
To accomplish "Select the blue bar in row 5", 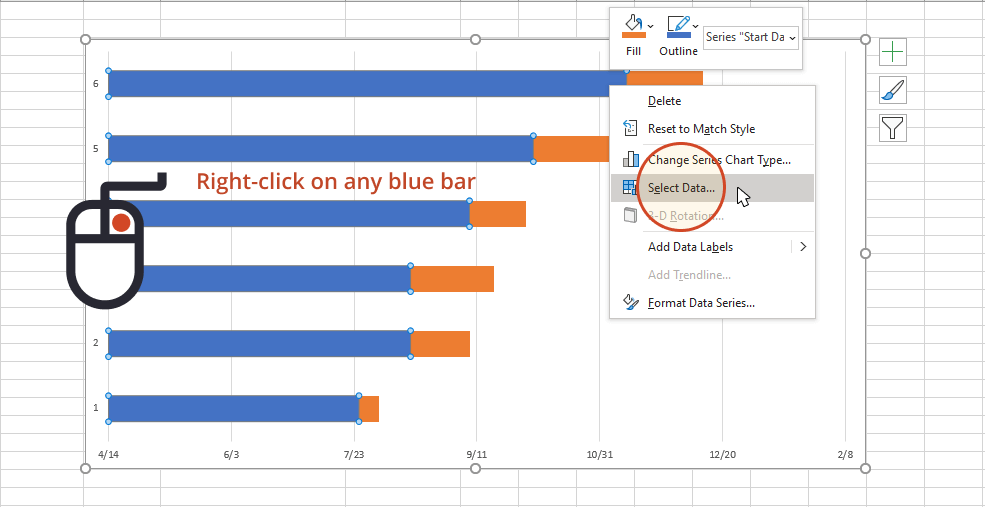I will tap(320, 148).
